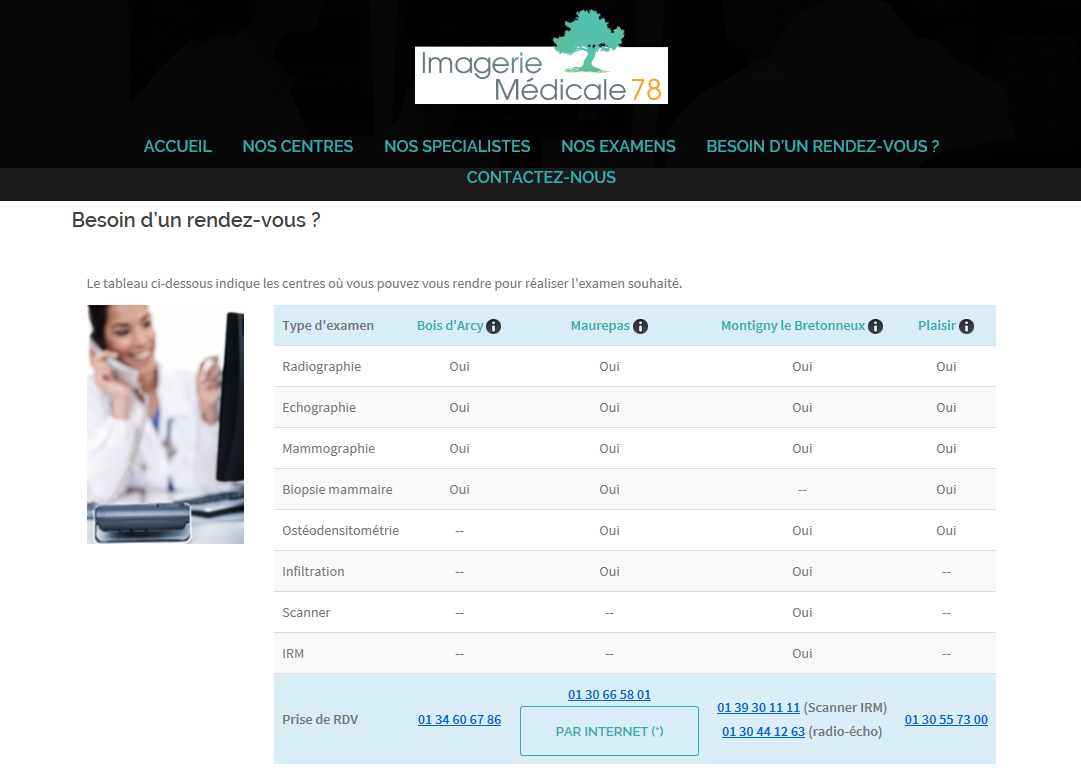Open Montigny le Bretonneux centre link
The height and width of the screenshot is (775, 1081).
[793, 325]
